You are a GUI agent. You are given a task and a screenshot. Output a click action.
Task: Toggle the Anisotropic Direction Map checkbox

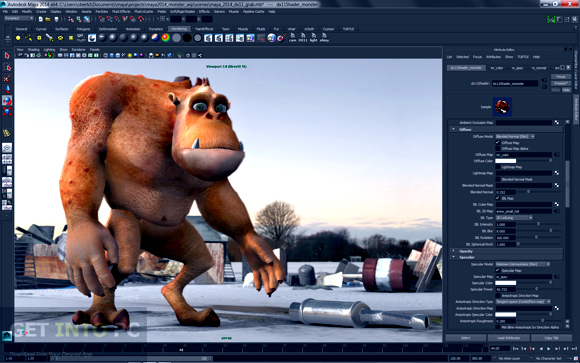[x=498, y=296]
